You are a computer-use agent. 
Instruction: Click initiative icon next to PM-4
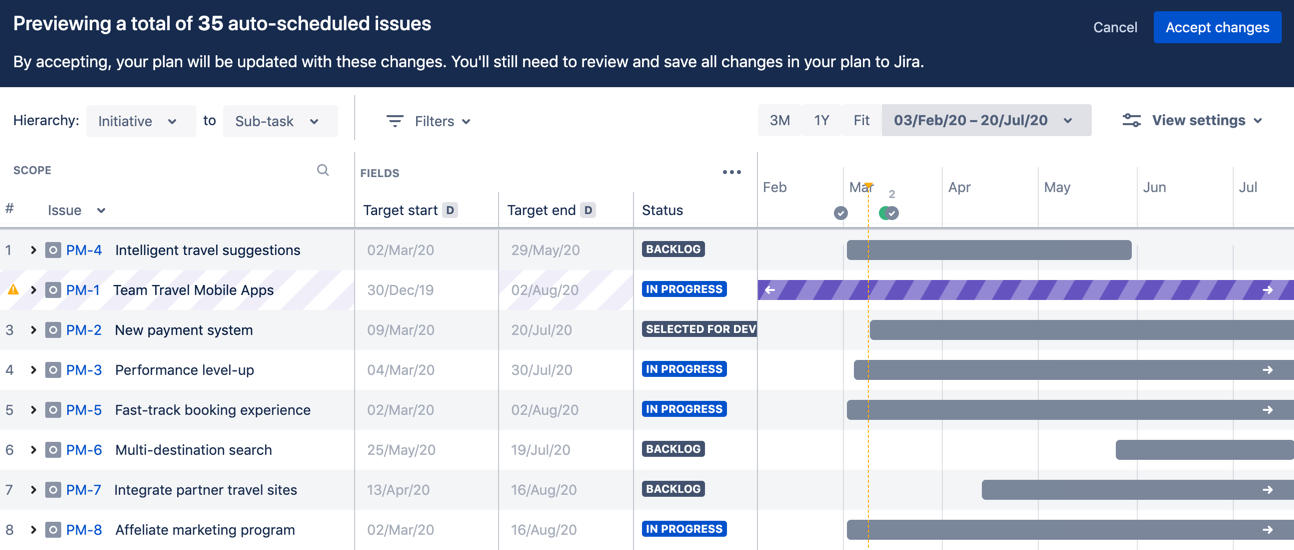[x=53, y=250]
